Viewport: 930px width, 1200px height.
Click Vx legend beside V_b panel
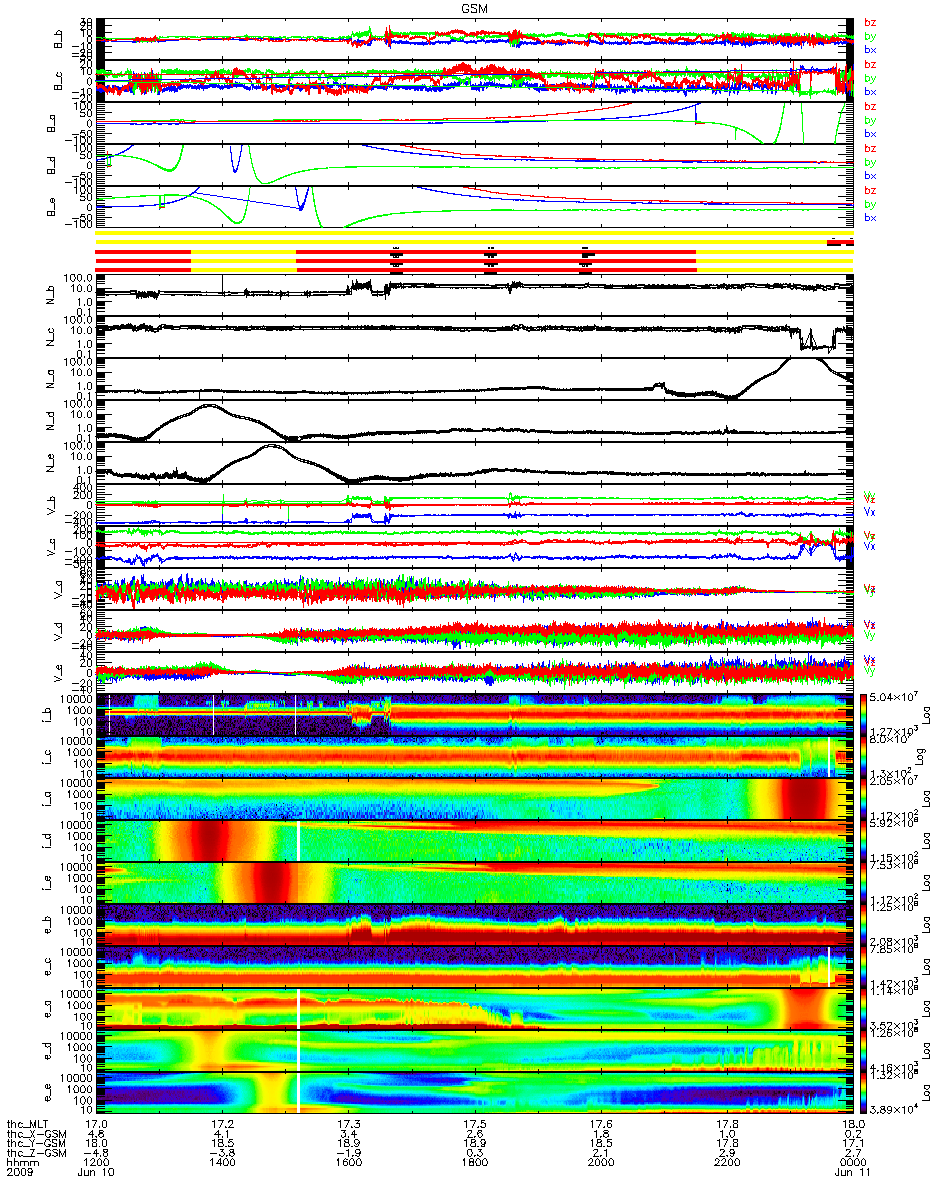tap(870, 511)
